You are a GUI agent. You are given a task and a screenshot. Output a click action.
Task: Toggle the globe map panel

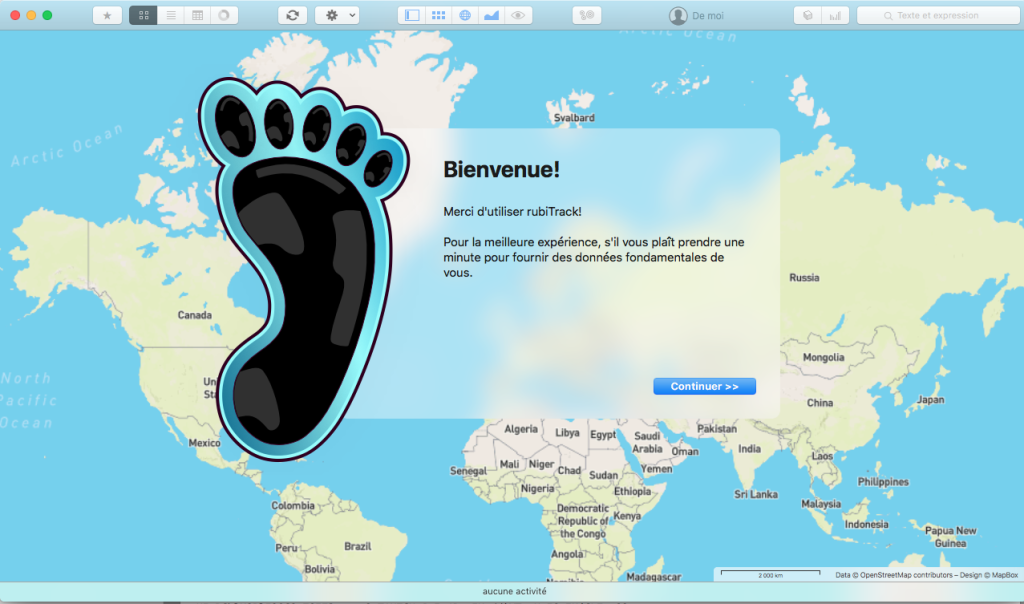[464, 15]
